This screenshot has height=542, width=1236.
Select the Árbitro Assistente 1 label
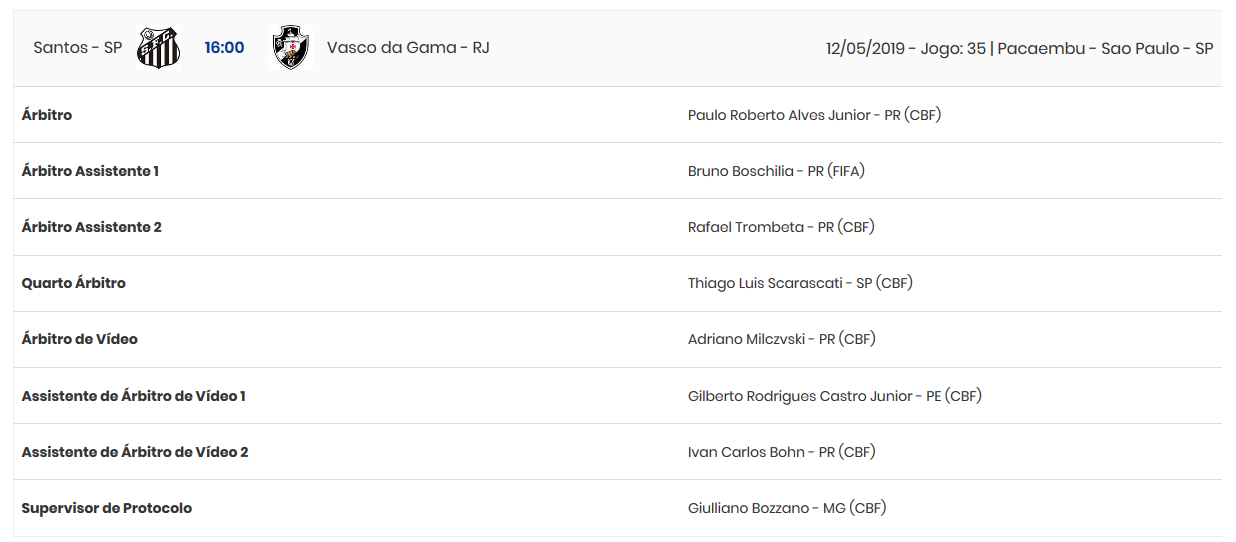coord(90,171)
